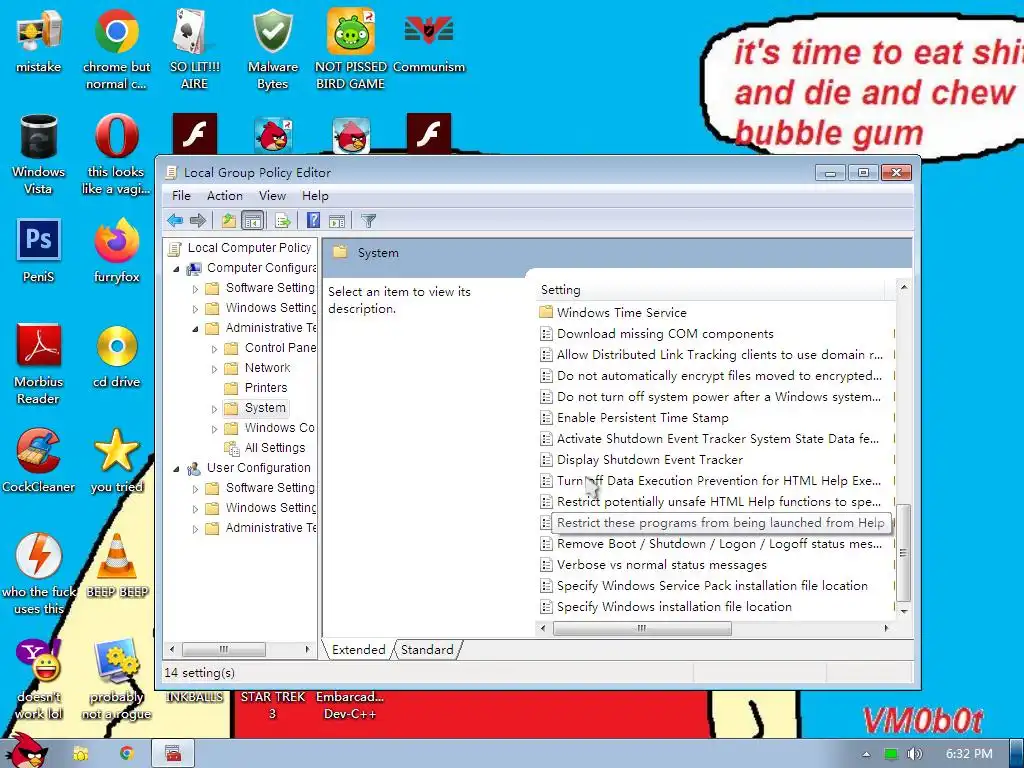Open the Help menu
1024x768 pixels.
tap(315, 195)
